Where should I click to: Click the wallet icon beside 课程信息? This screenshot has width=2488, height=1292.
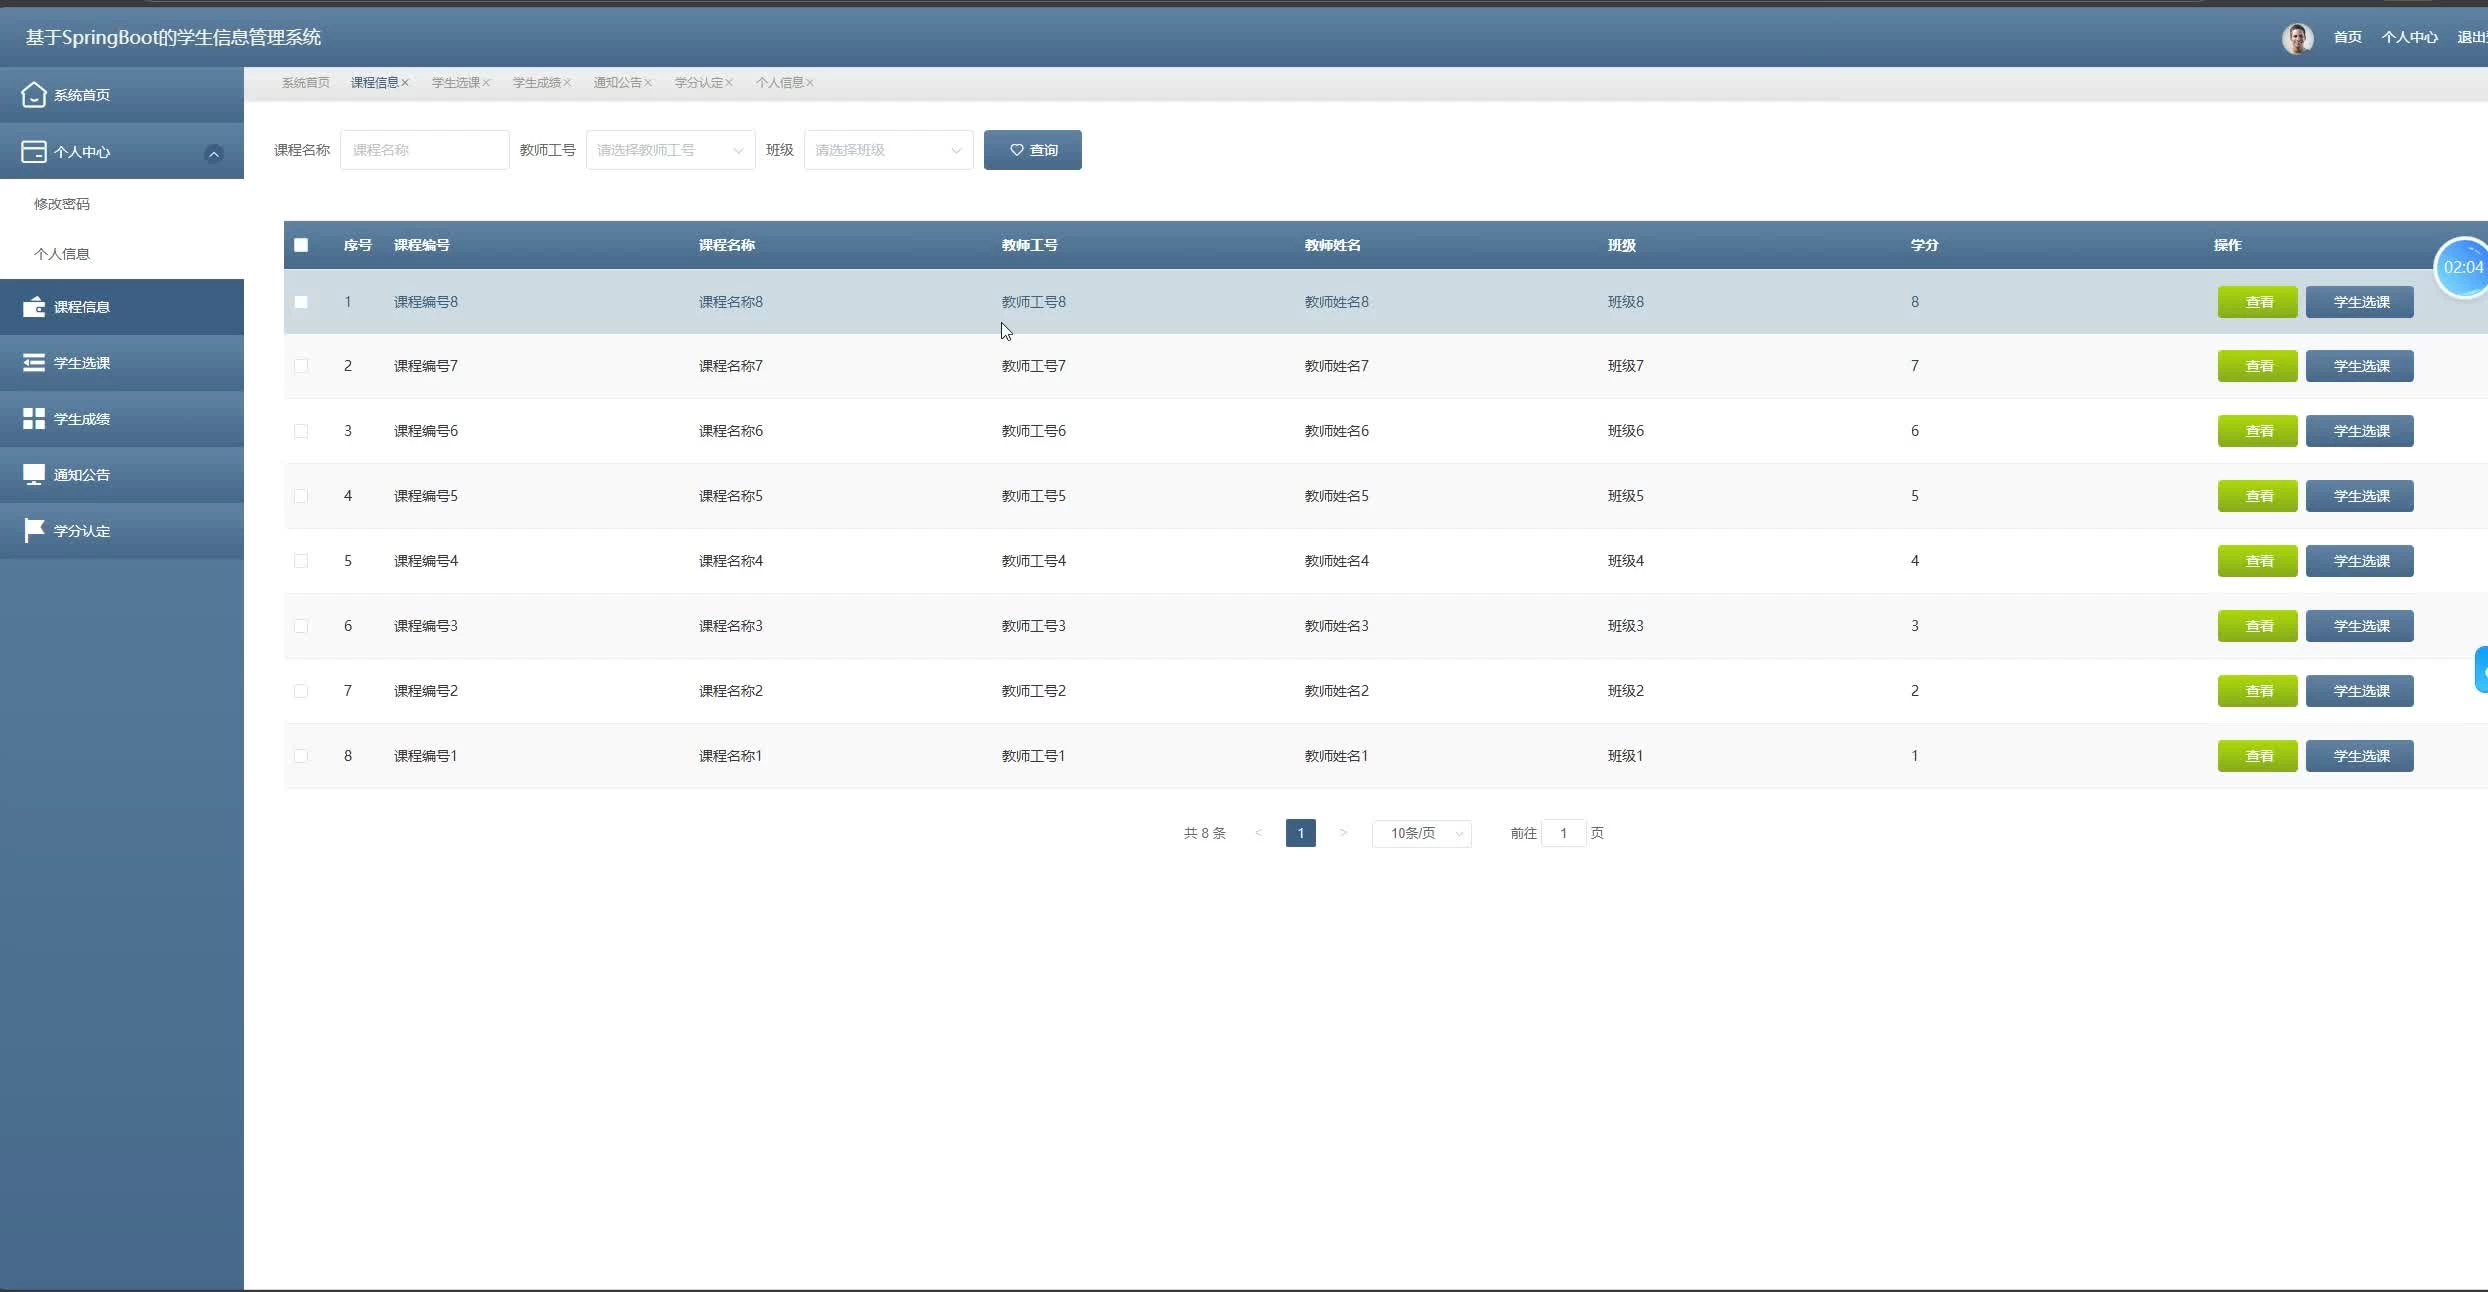[x=34, y=307]
